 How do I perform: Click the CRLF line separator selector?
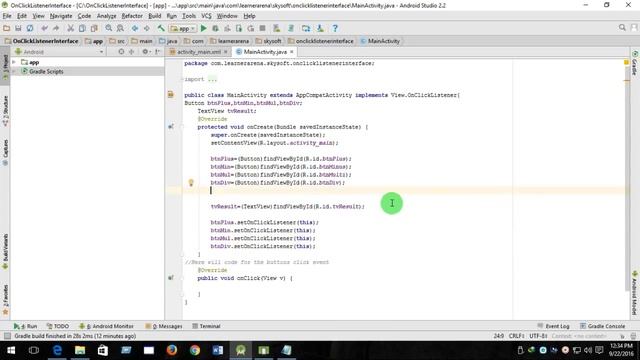click(516, 336)
